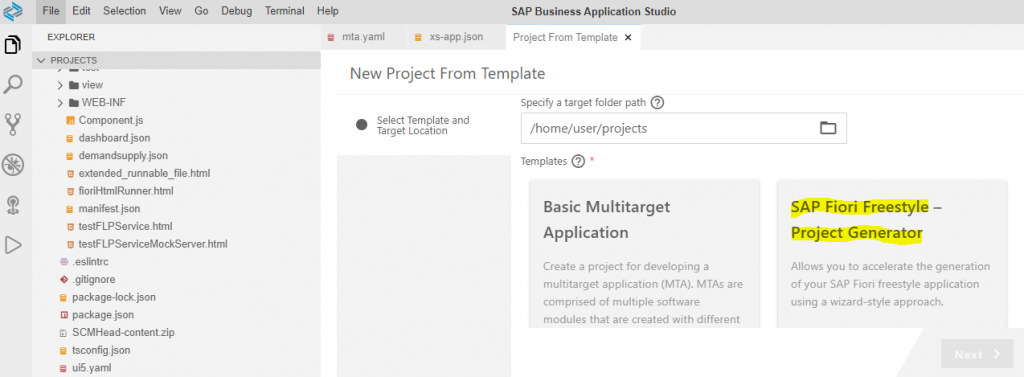The width and height of the screenshot is (1024, 377).
Task: Open the Source Control branch icon
Action: point(13,124)
